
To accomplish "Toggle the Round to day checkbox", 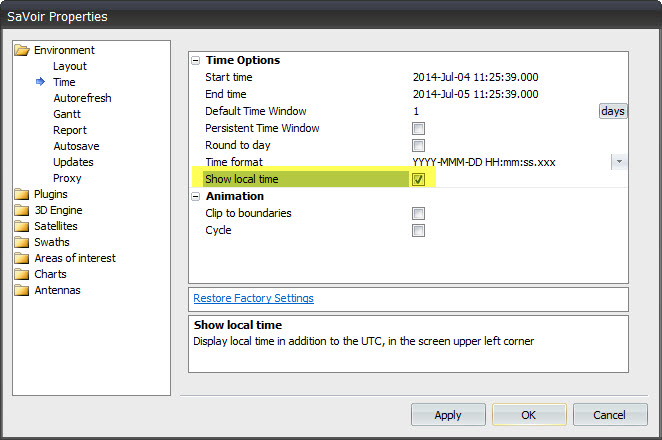I will tap(418, 145).
